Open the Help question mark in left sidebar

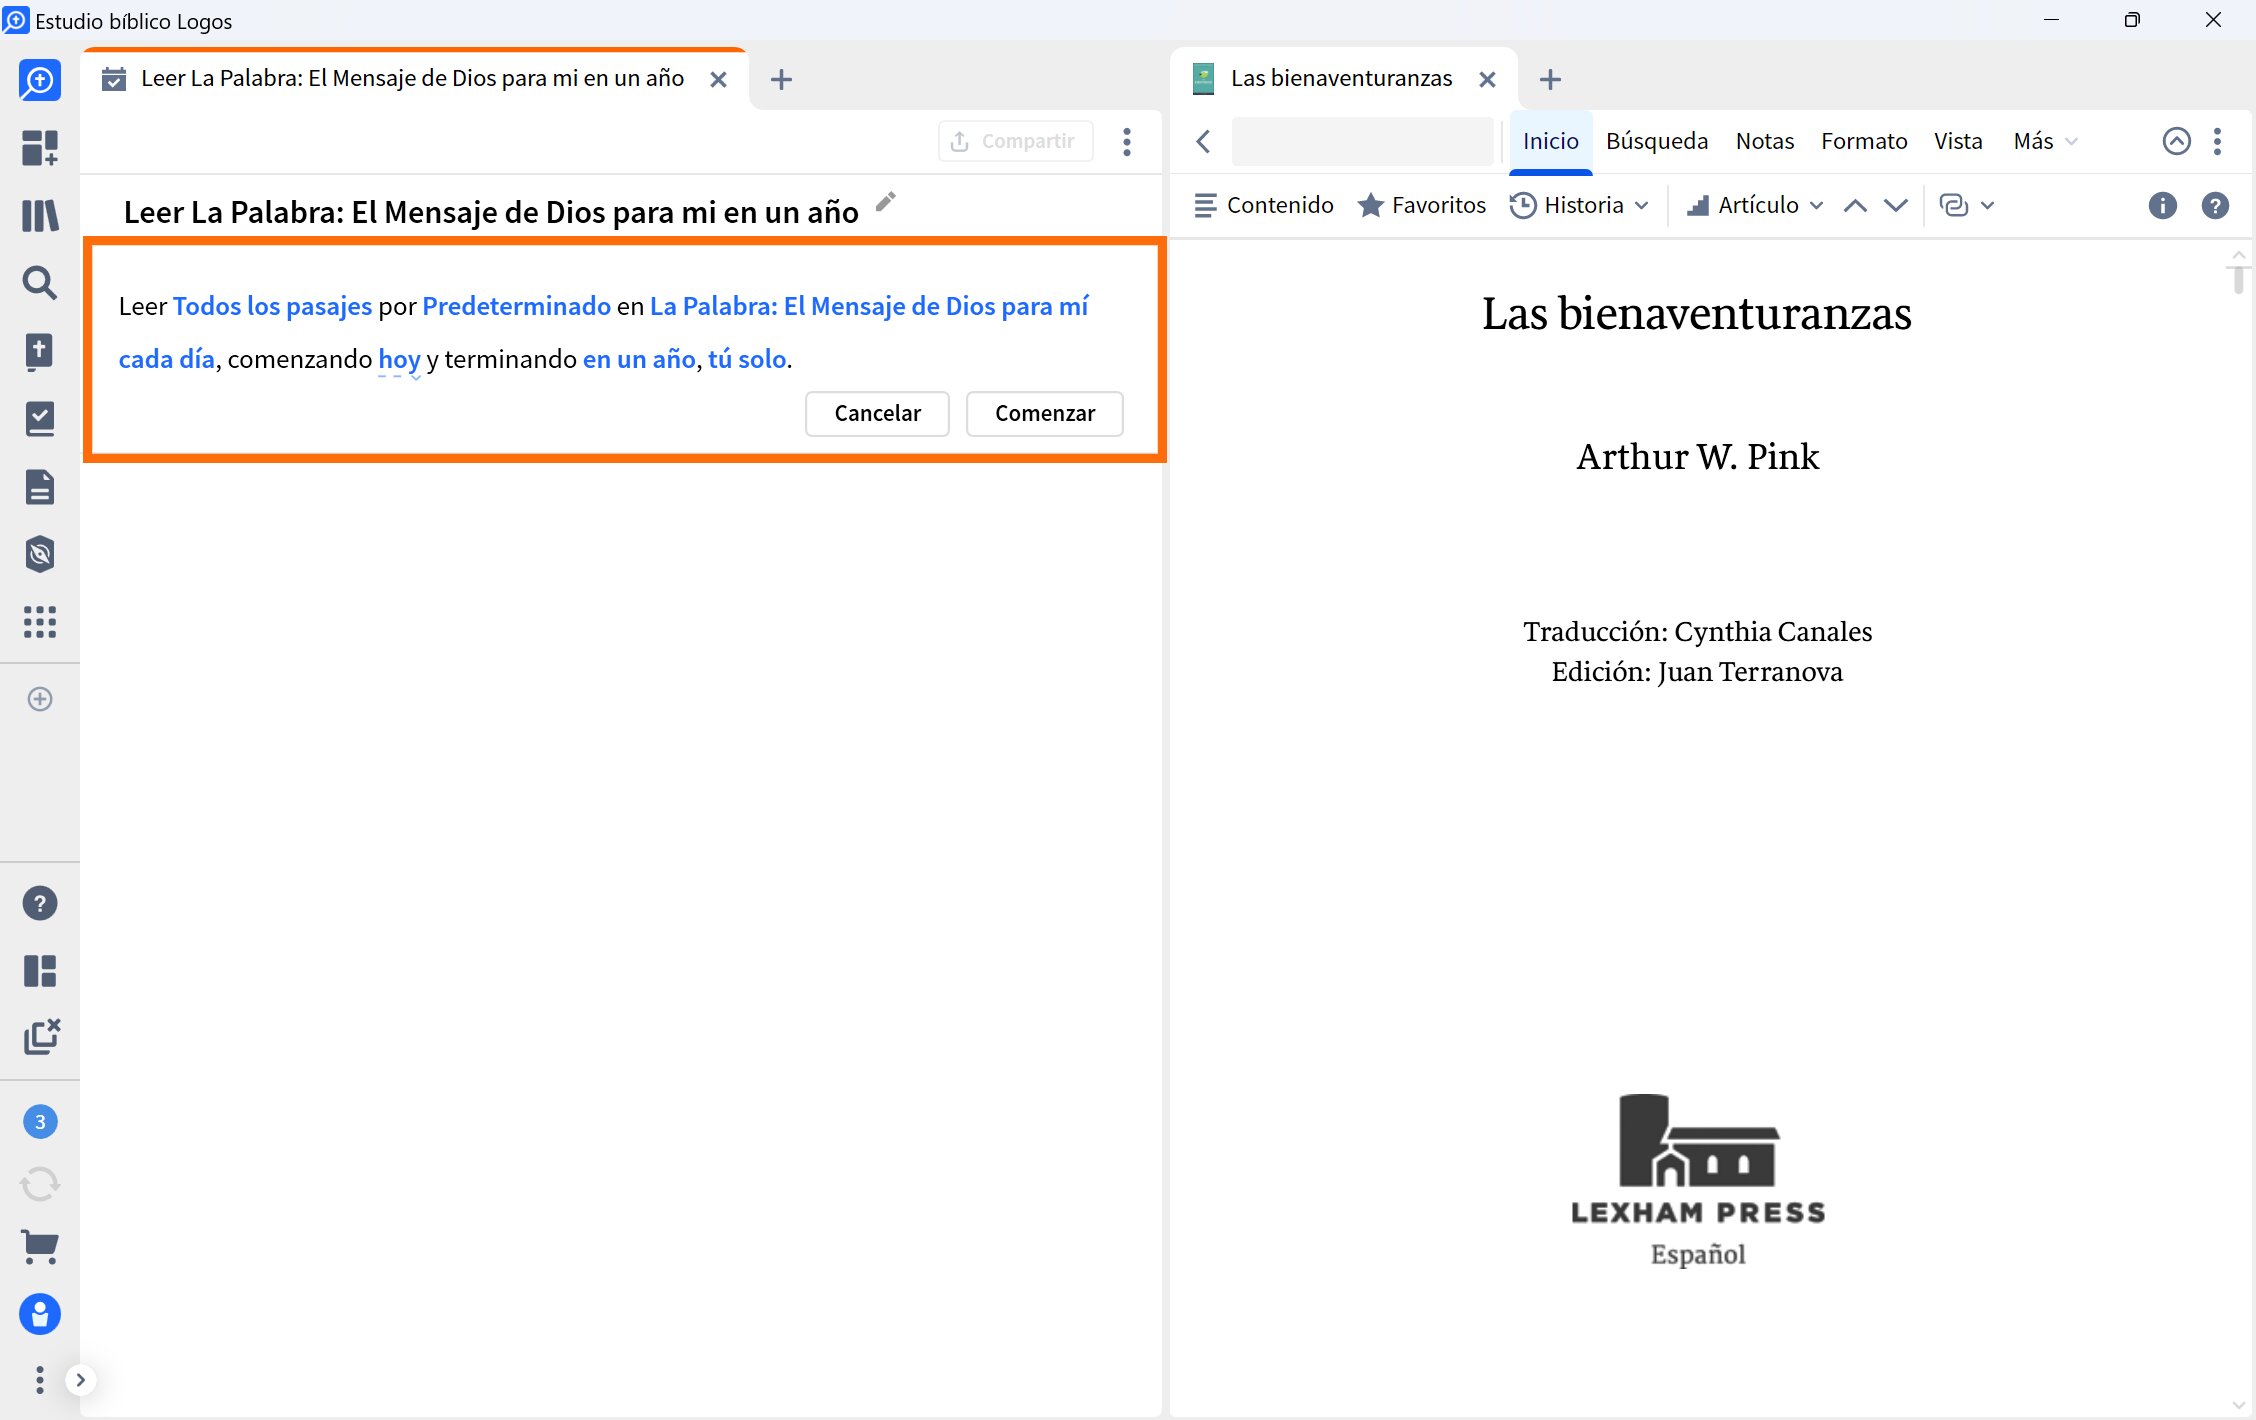click(x=40, y=903)
